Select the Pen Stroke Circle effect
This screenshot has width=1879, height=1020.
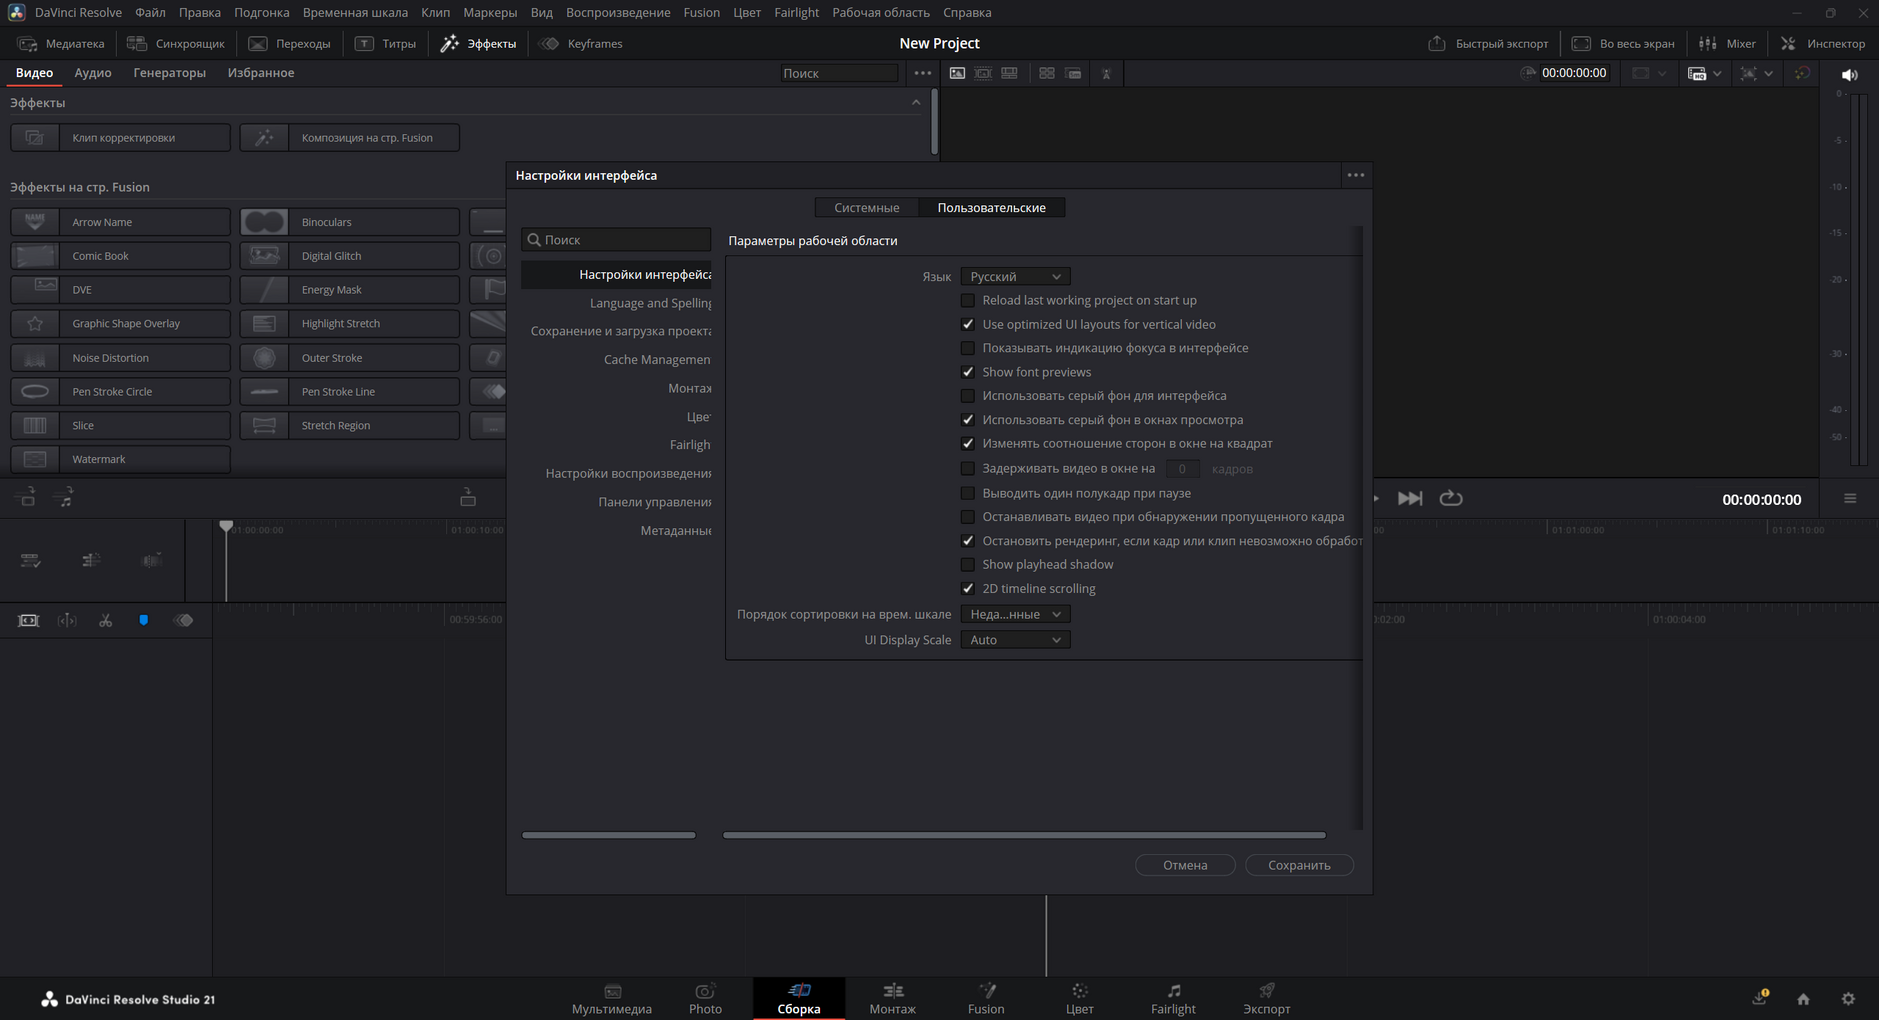pos(121,391)
